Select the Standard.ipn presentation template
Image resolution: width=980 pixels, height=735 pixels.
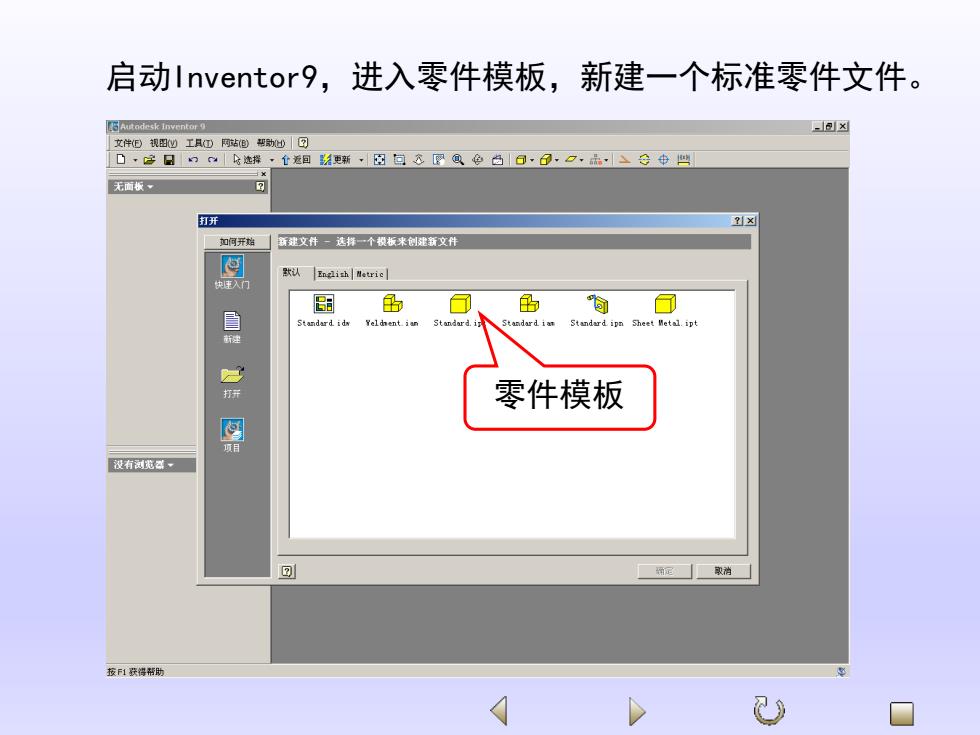[x=597, y=311]
